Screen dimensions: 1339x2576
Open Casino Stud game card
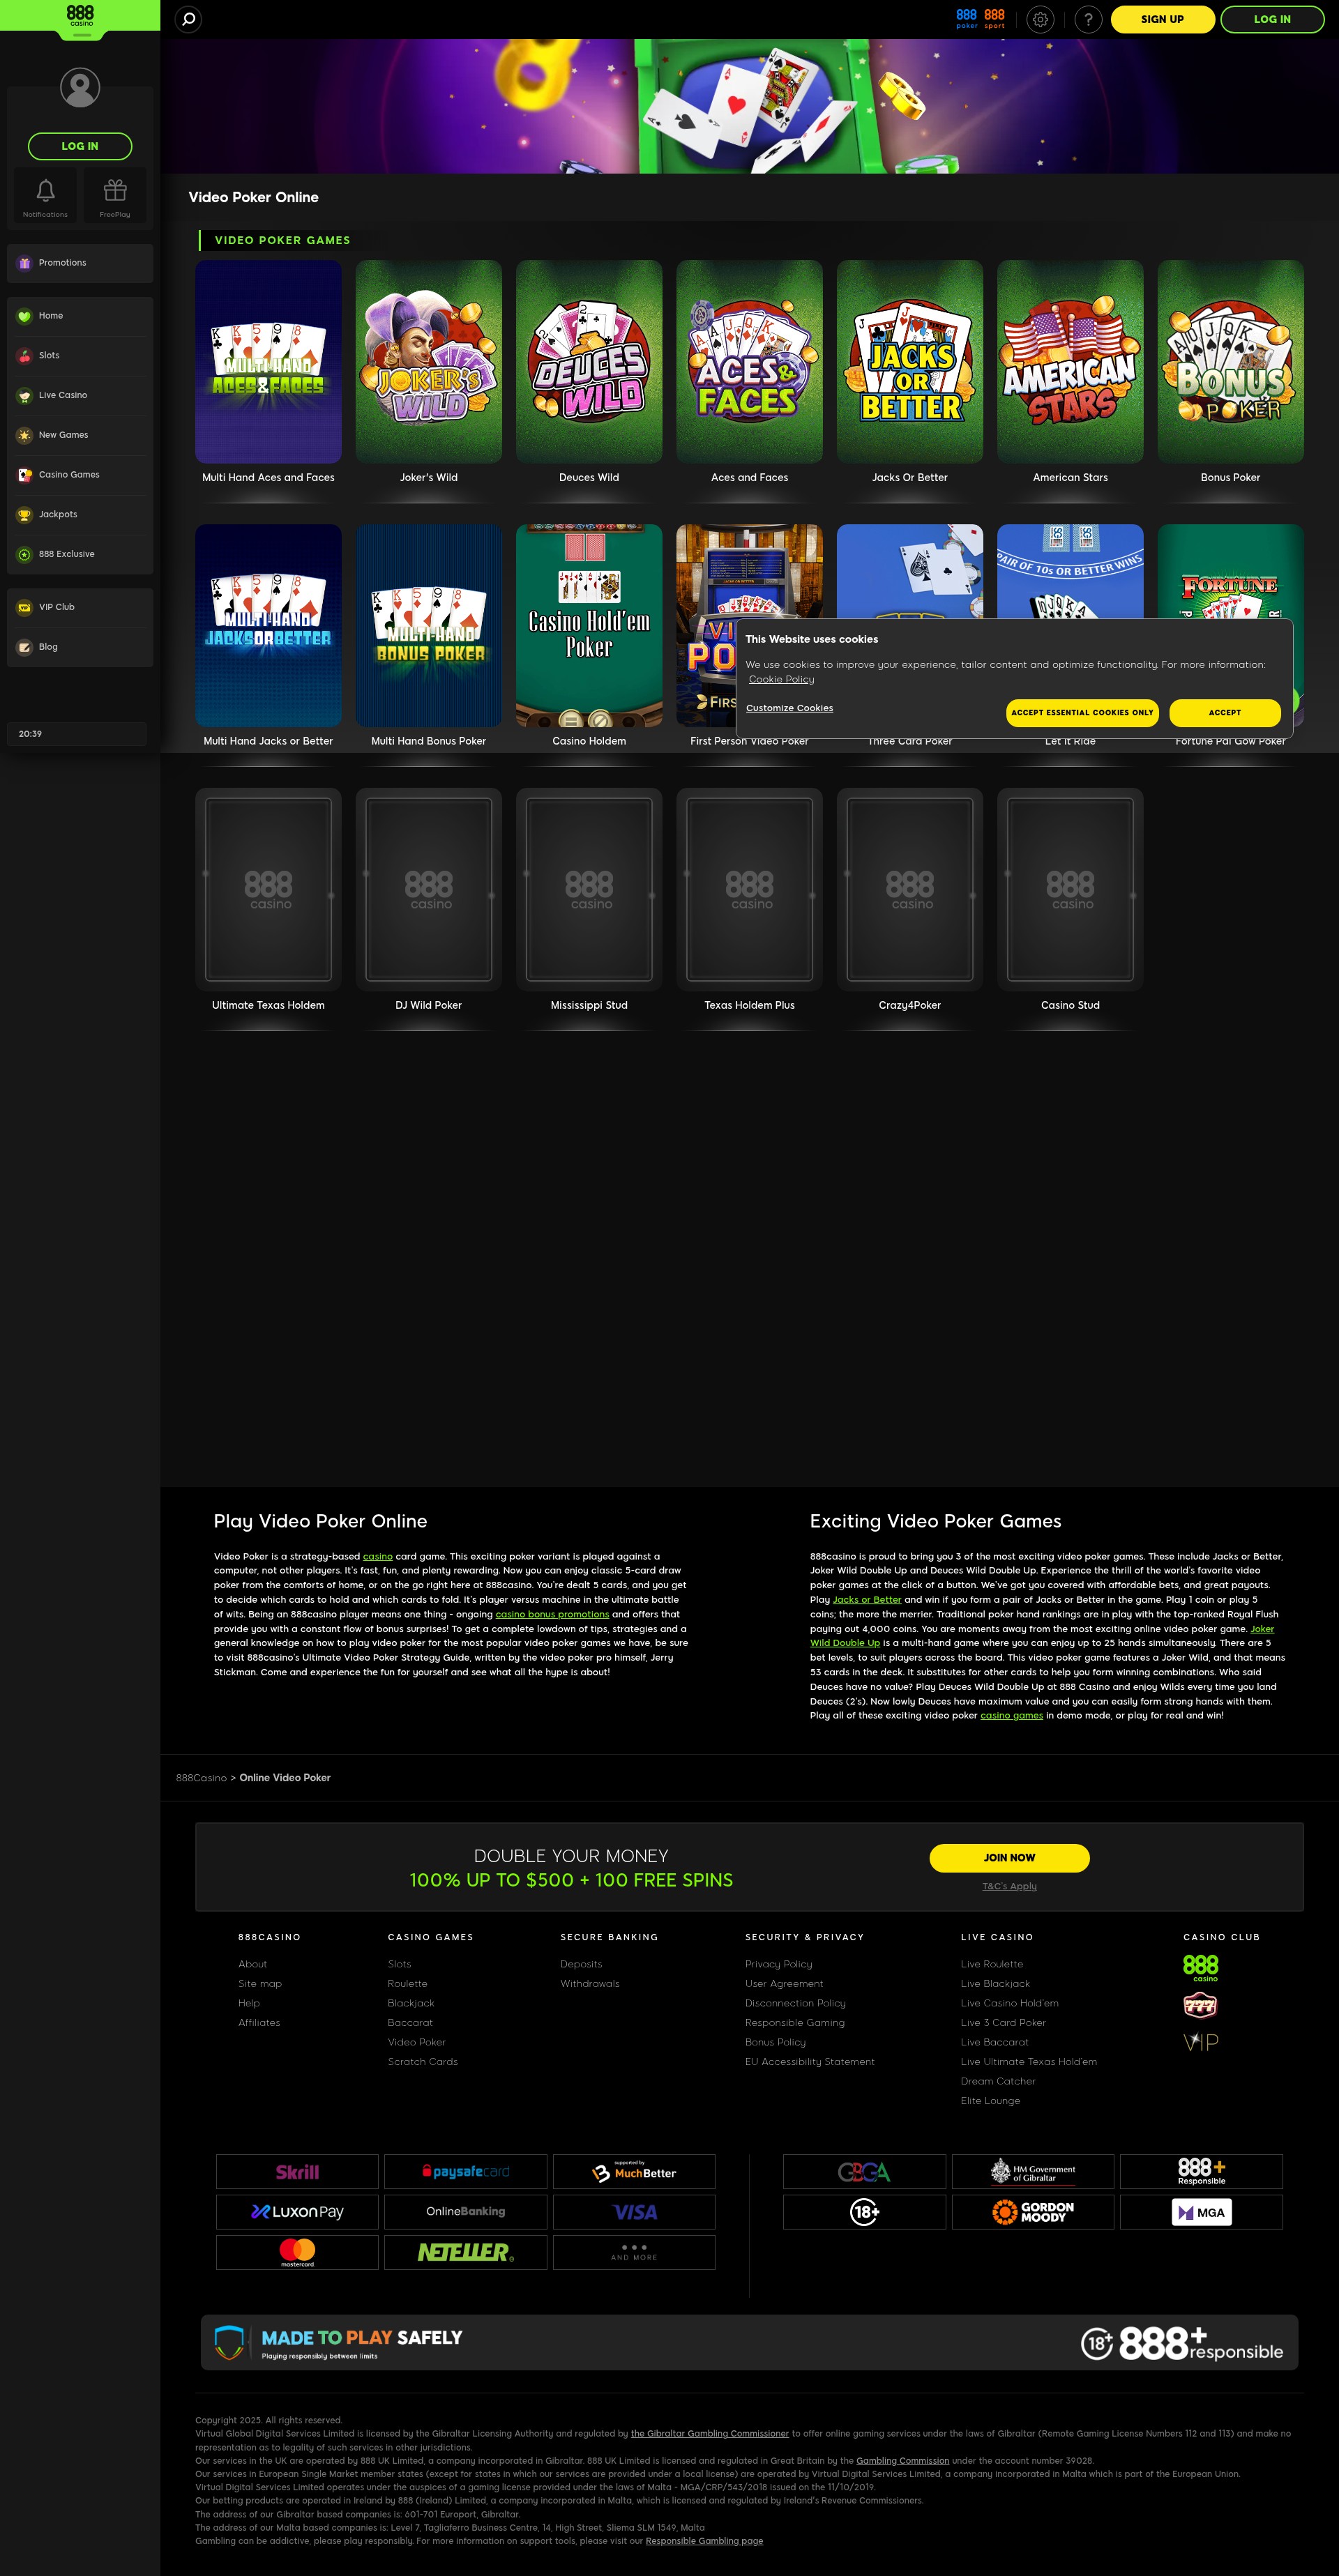pos(1070,890)
